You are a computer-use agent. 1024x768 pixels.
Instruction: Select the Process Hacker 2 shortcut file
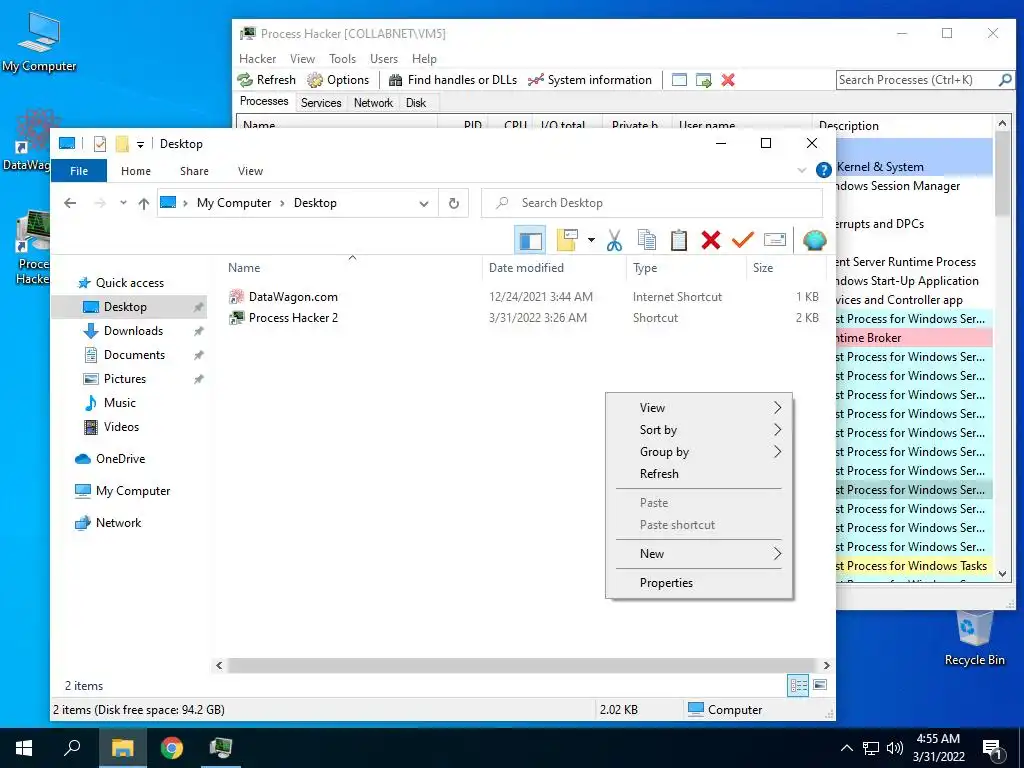coord(293,318)
